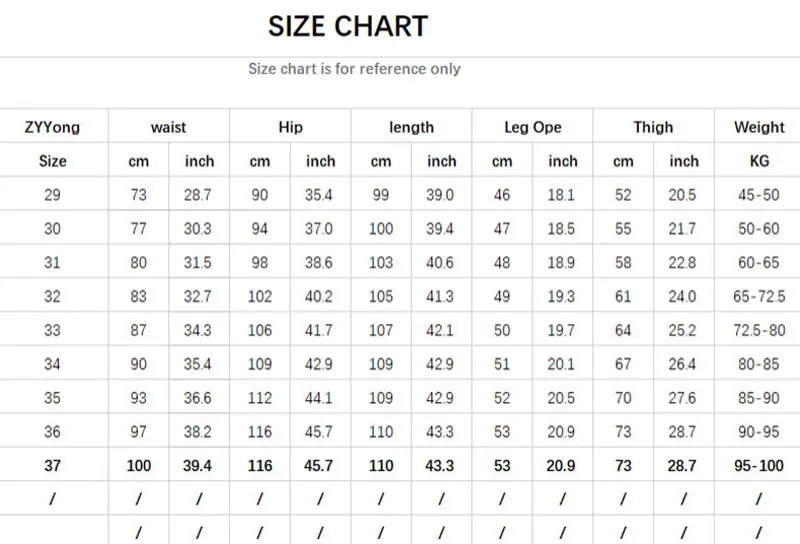Screen dimensions: 800x544
Task: Select the 'Size chart is for reference only' text
Action: pos(355,69)
